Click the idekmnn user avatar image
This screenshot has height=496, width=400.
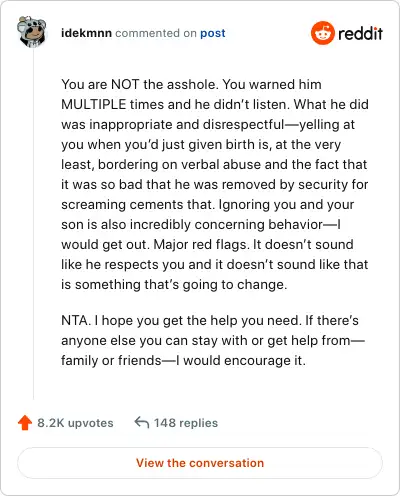(x=32, y=32)
